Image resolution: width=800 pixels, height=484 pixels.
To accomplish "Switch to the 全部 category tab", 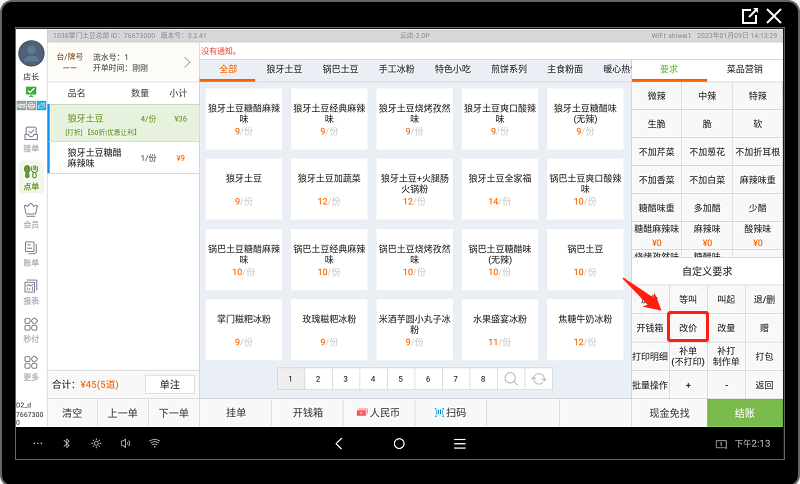I will click(228, 69).
